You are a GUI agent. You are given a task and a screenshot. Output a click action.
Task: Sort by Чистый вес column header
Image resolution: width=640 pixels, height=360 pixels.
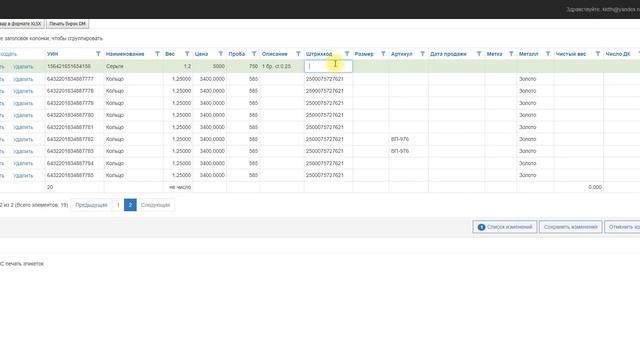(x=571, y=54)
